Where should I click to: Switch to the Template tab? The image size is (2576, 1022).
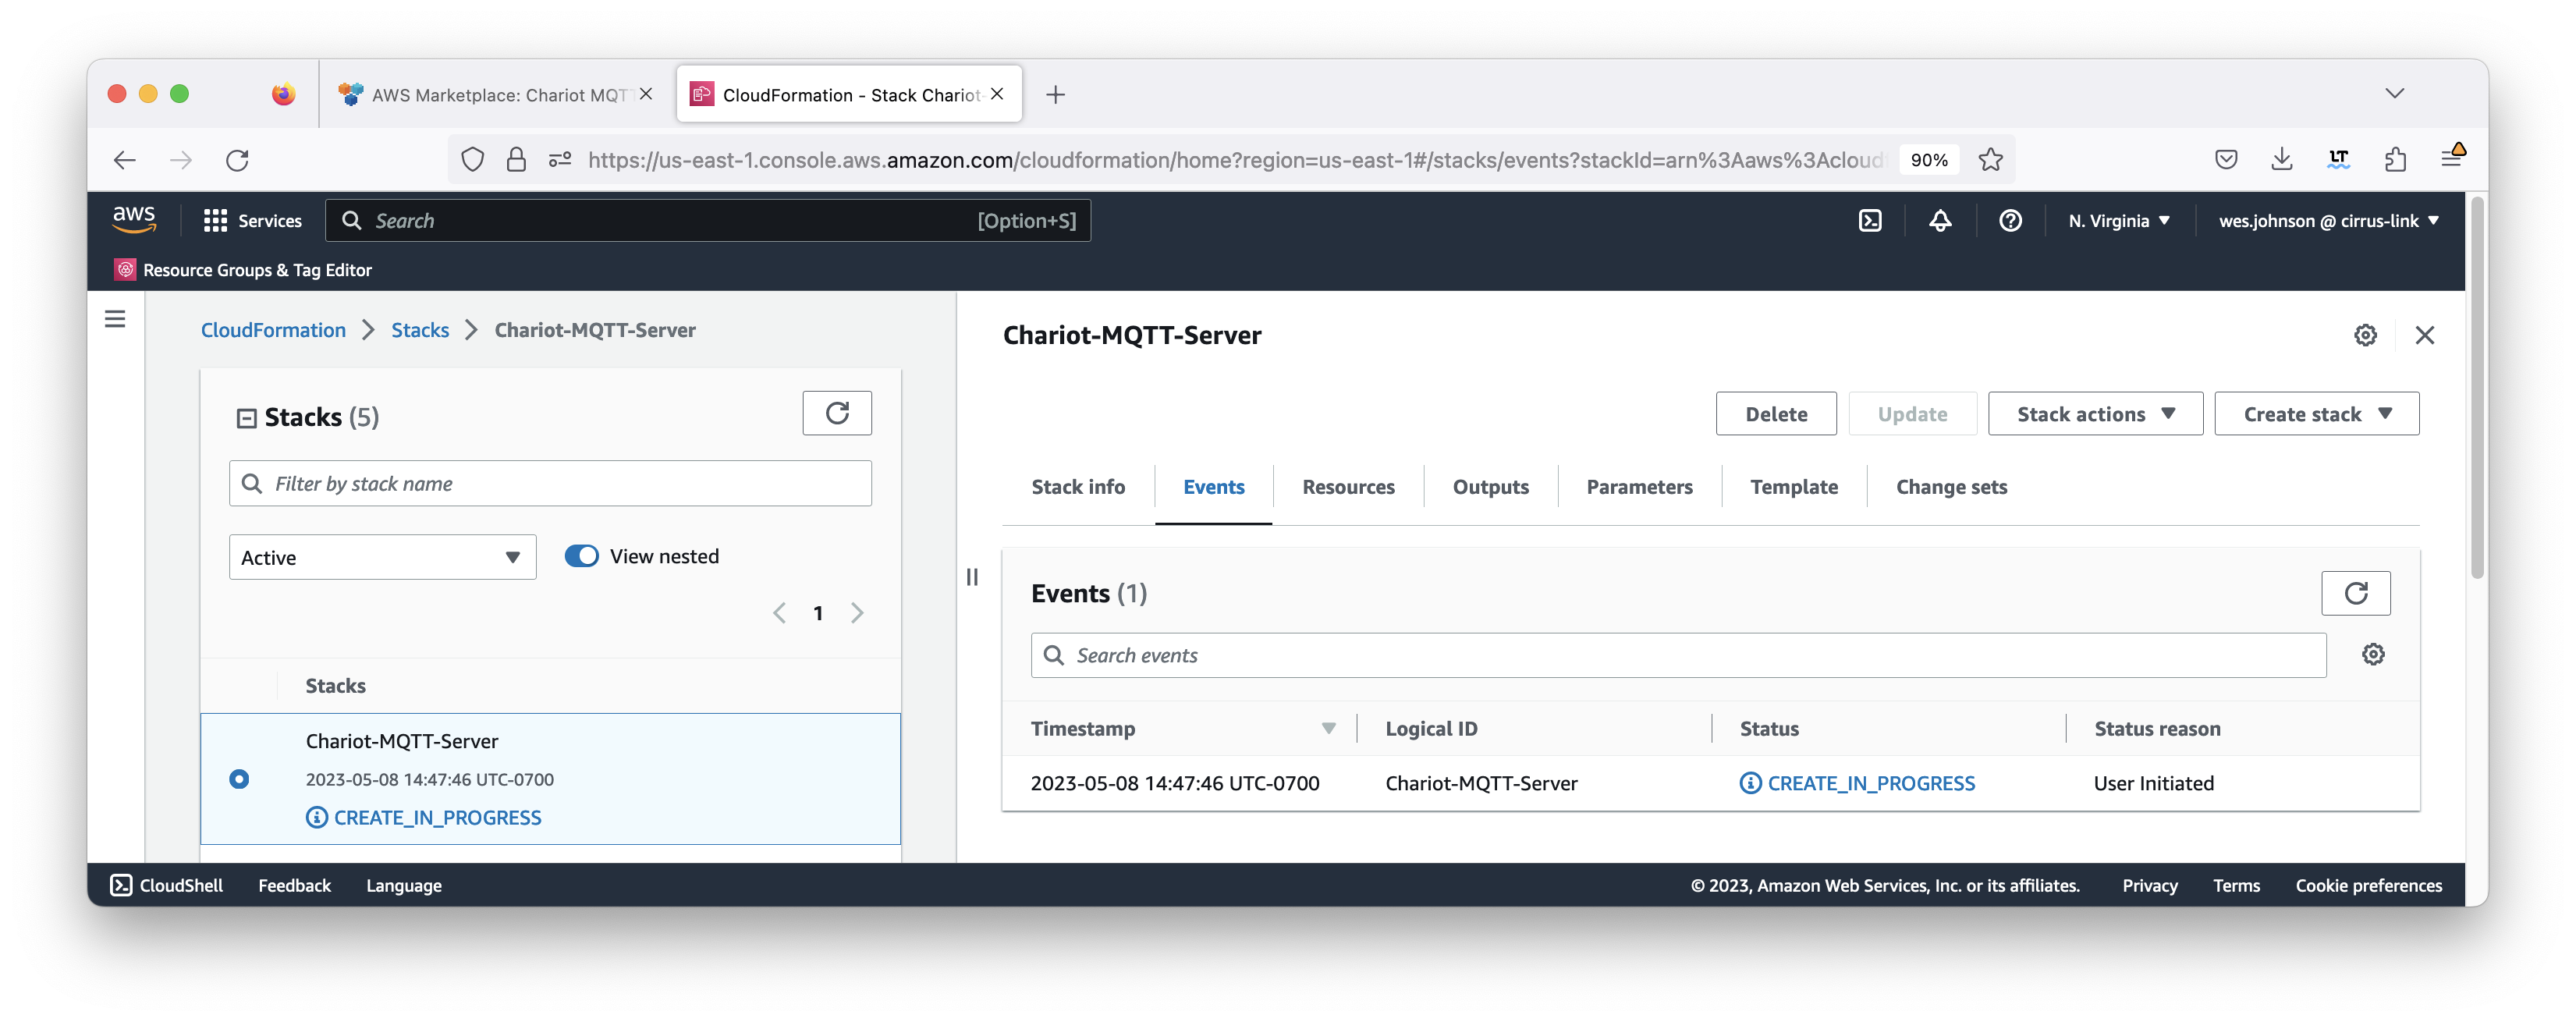point(1793,487)
